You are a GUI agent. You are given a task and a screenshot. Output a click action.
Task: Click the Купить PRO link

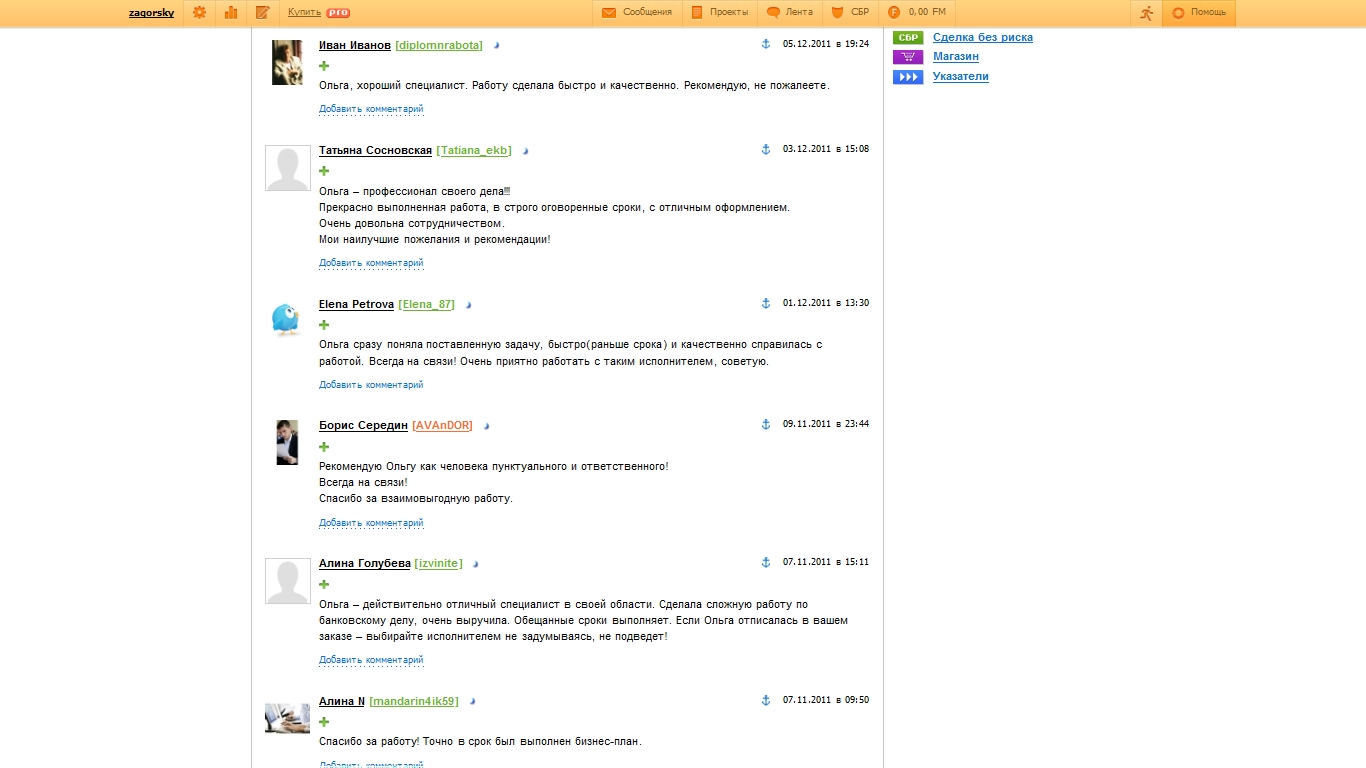click(319, 13)
